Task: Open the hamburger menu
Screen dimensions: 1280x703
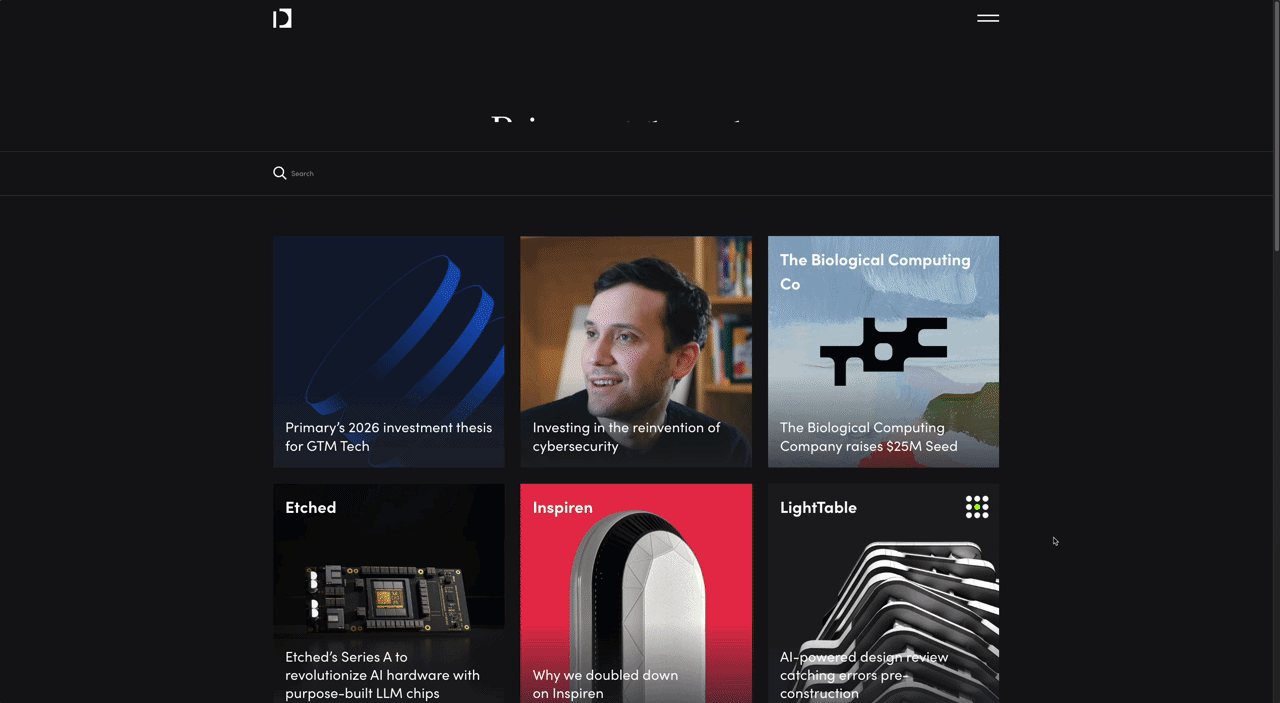Action: coord(988,18)
